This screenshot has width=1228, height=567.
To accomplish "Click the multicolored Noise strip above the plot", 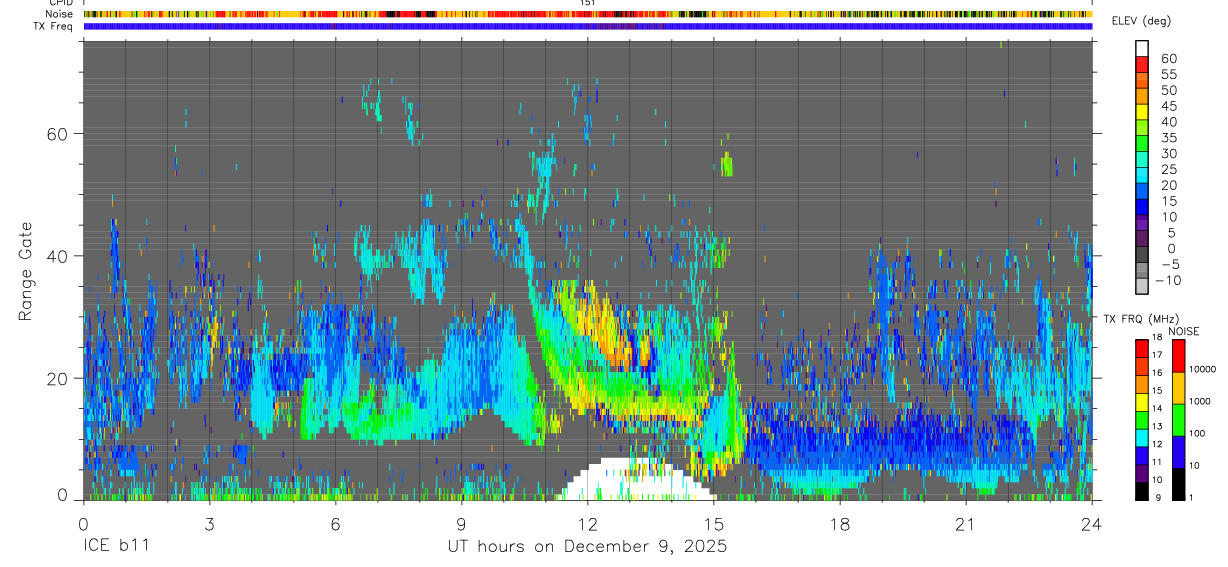I will 587,14.
